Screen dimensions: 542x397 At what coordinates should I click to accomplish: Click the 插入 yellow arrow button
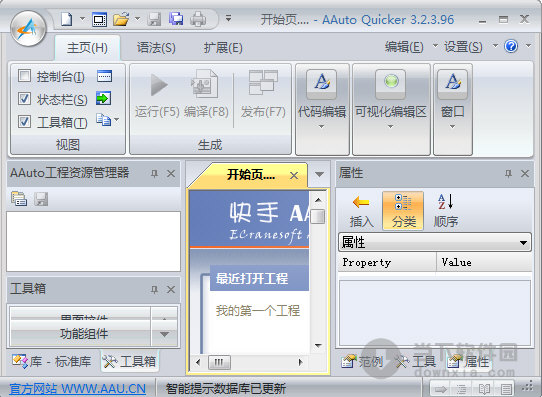(361, 211)
